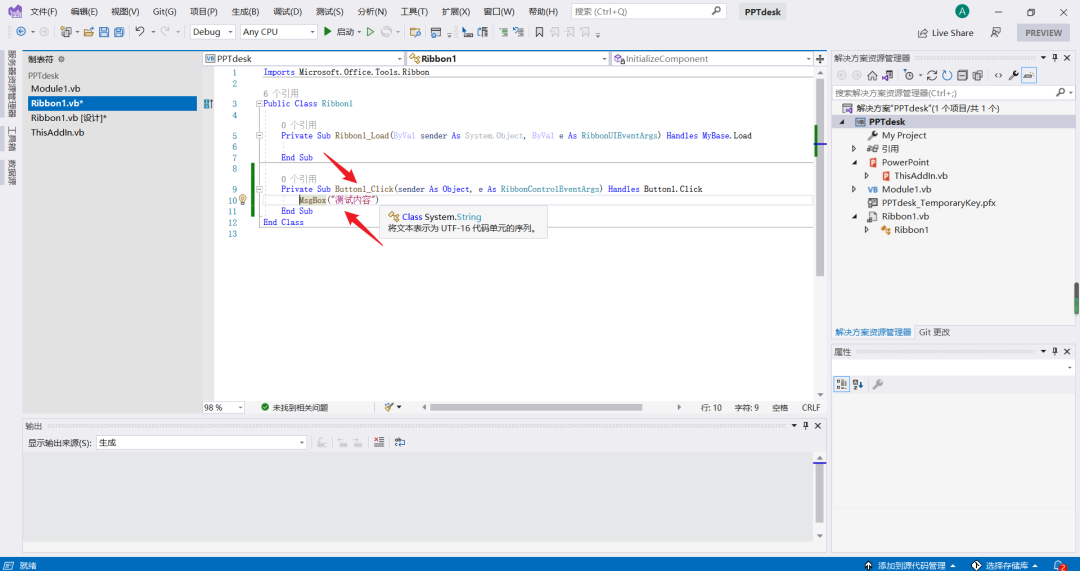The height and width of the screenshot is (571, 1080).
Task: Open the Git(G) menu
Action: pyautogui.click(x=164, y=12)
